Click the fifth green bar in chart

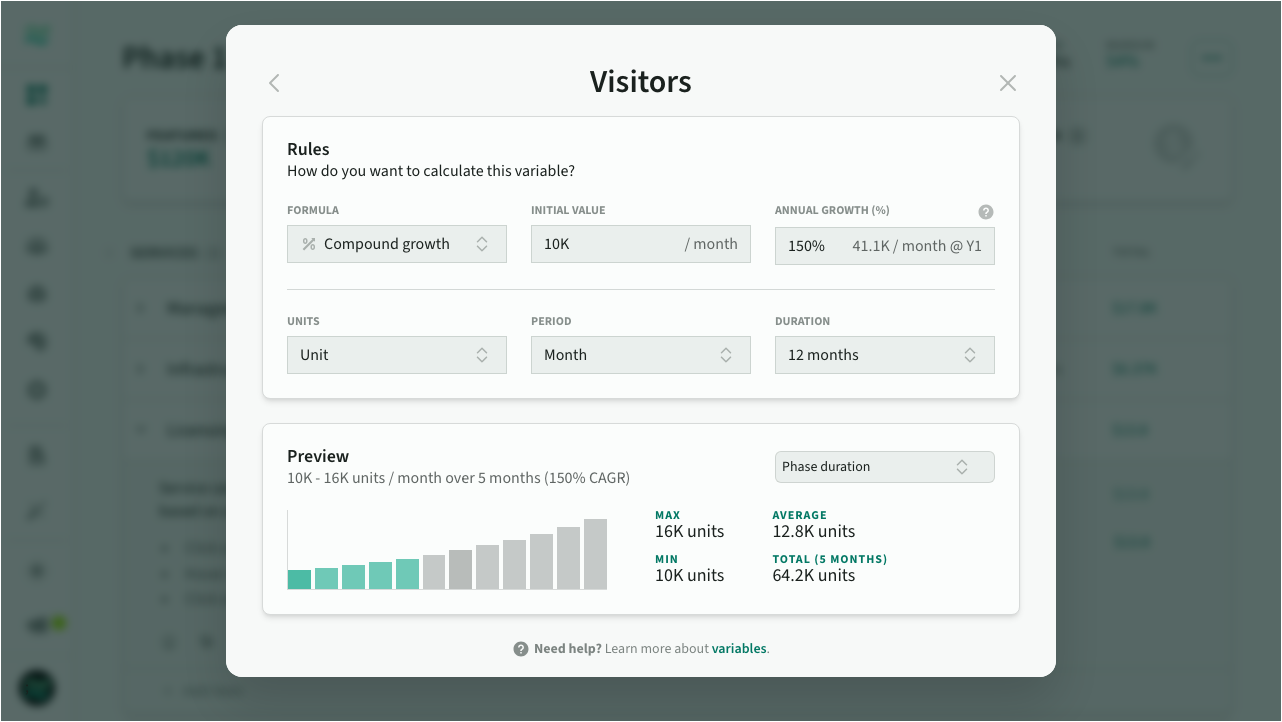point(407,574)
